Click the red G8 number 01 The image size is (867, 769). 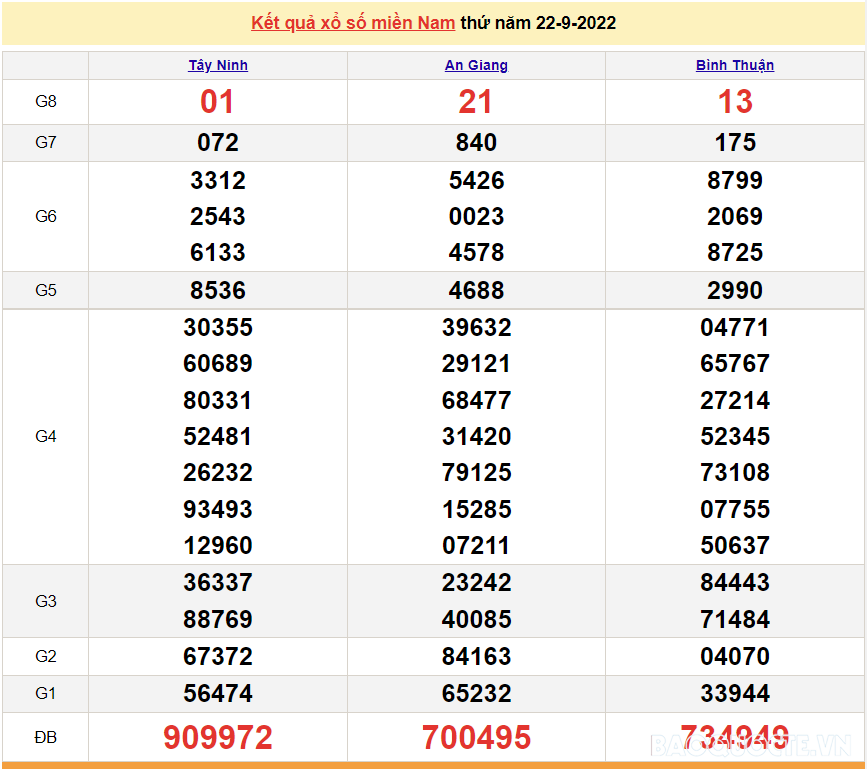218,102
